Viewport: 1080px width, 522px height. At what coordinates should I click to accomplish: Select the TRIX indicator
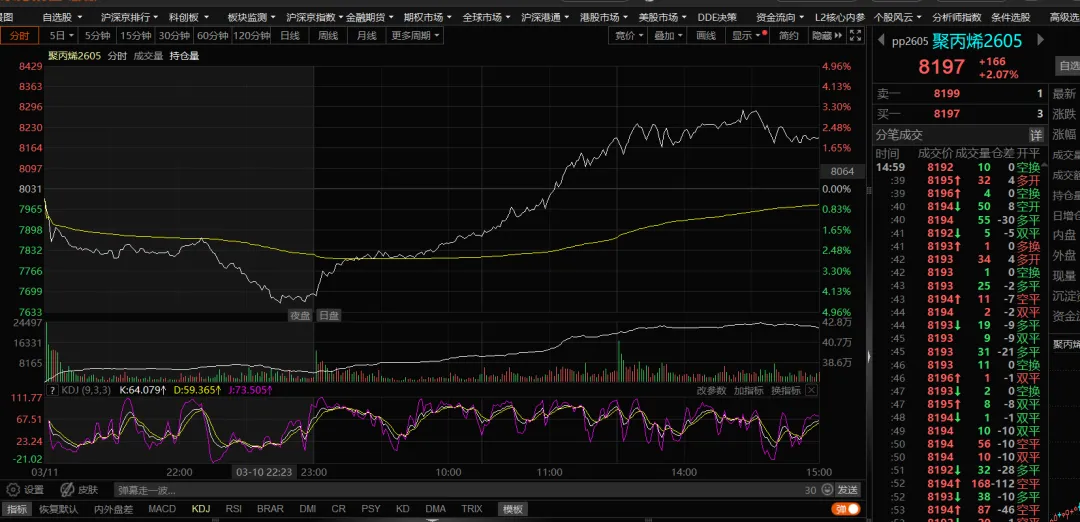point(472,509)
